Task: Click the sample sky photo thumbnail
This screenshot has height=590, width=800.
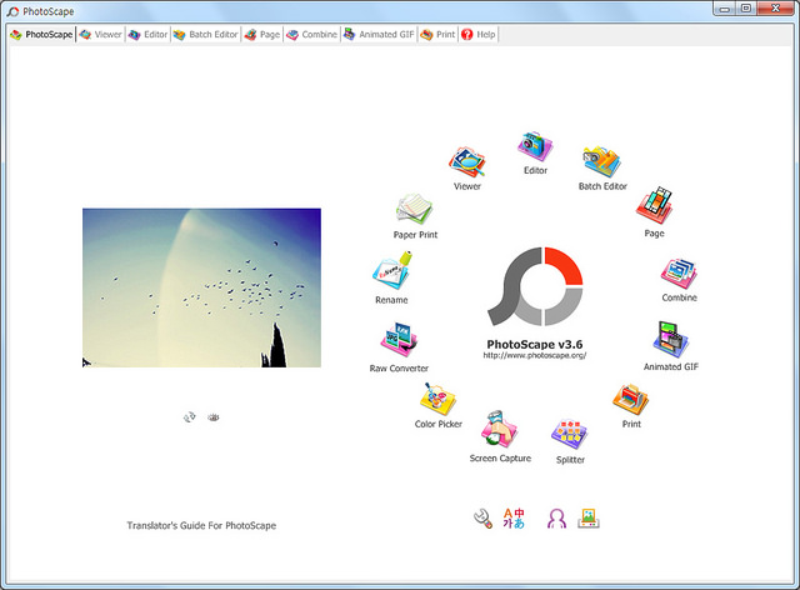Action: [x=203, y=286]
